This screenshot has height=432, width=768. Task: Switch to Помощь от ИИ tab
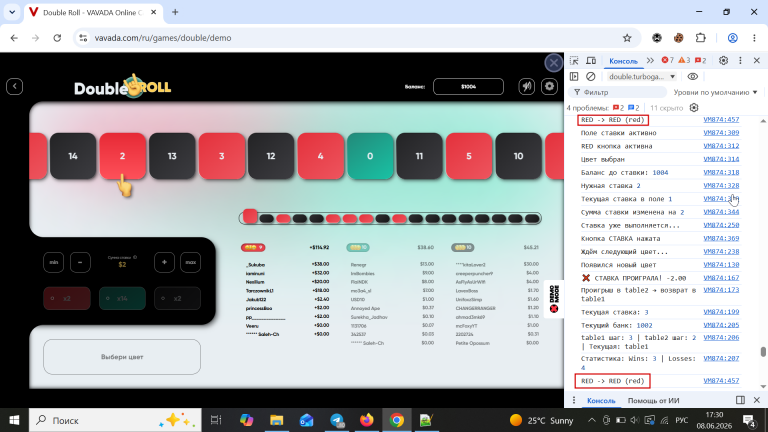pyautogui.click(x=653, y=400)
